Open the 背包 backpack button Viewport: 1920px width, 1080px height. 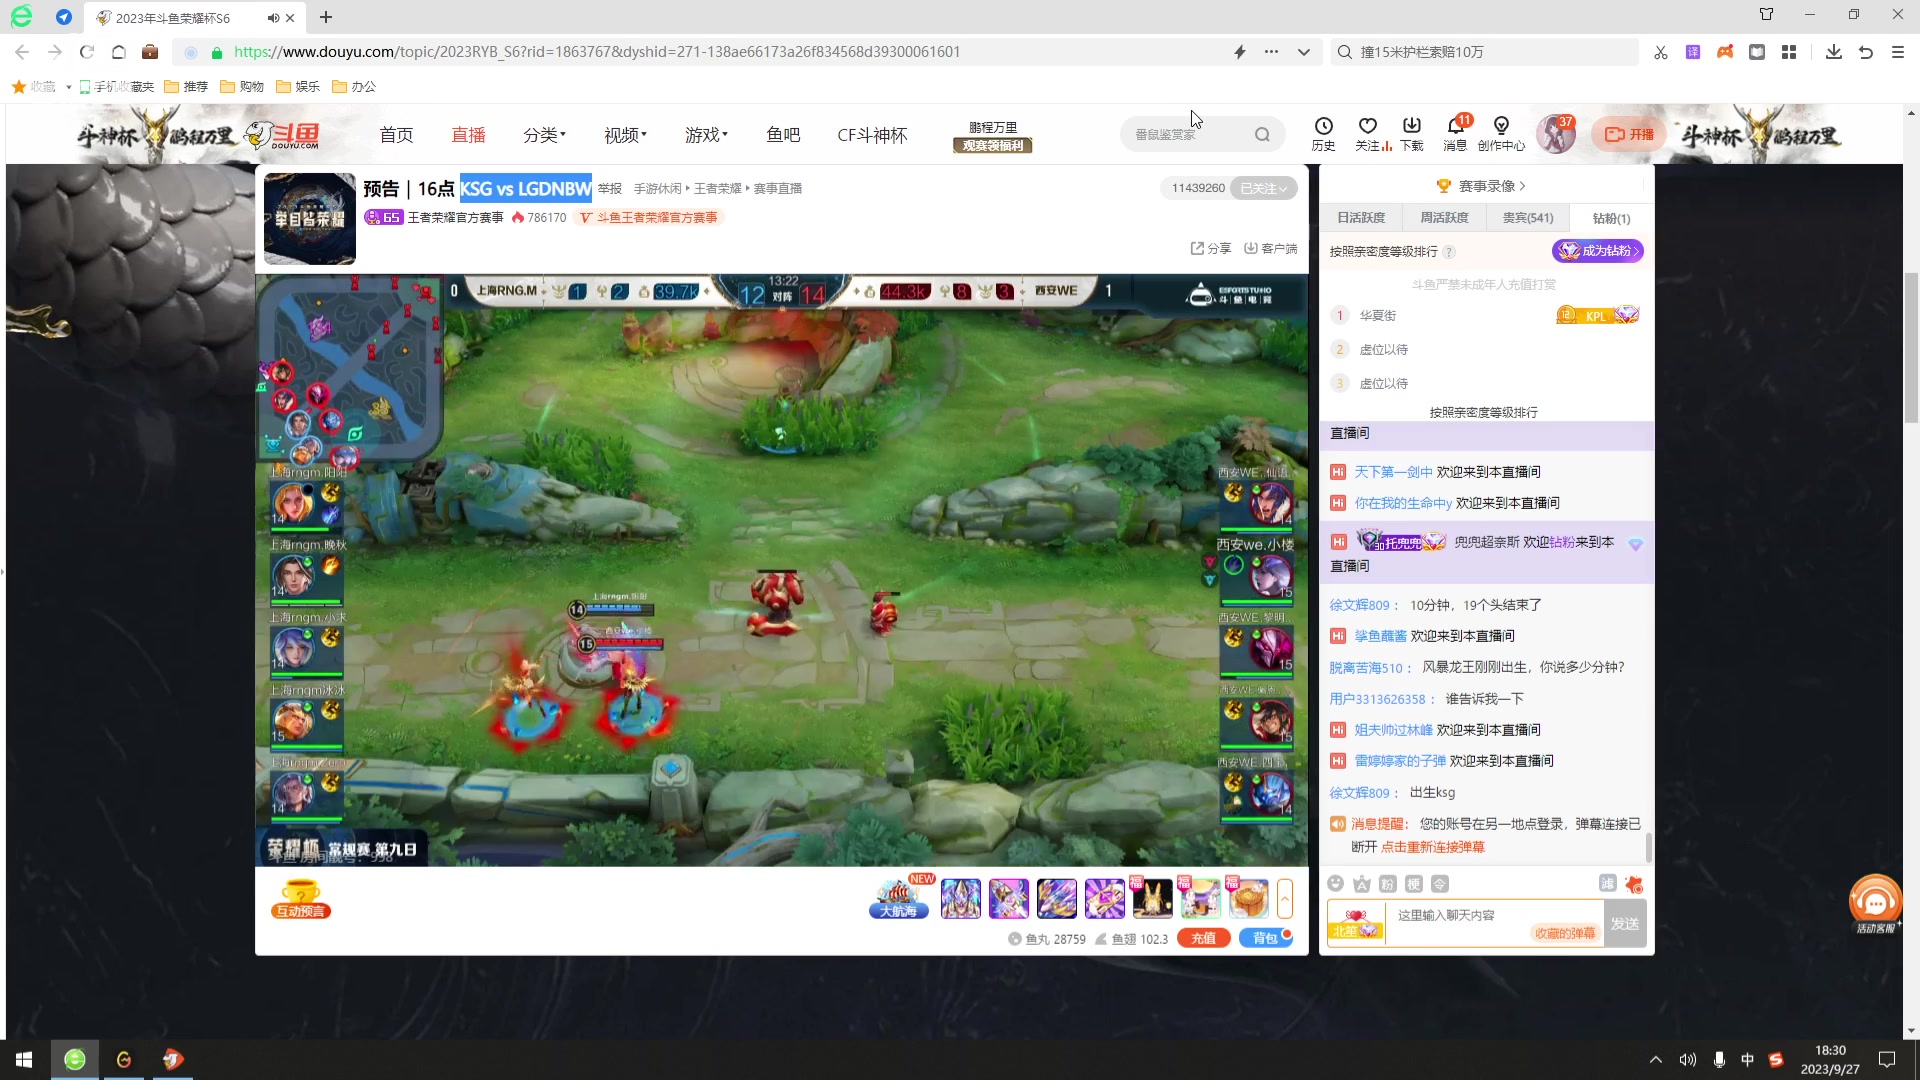tap(1265, 938)
